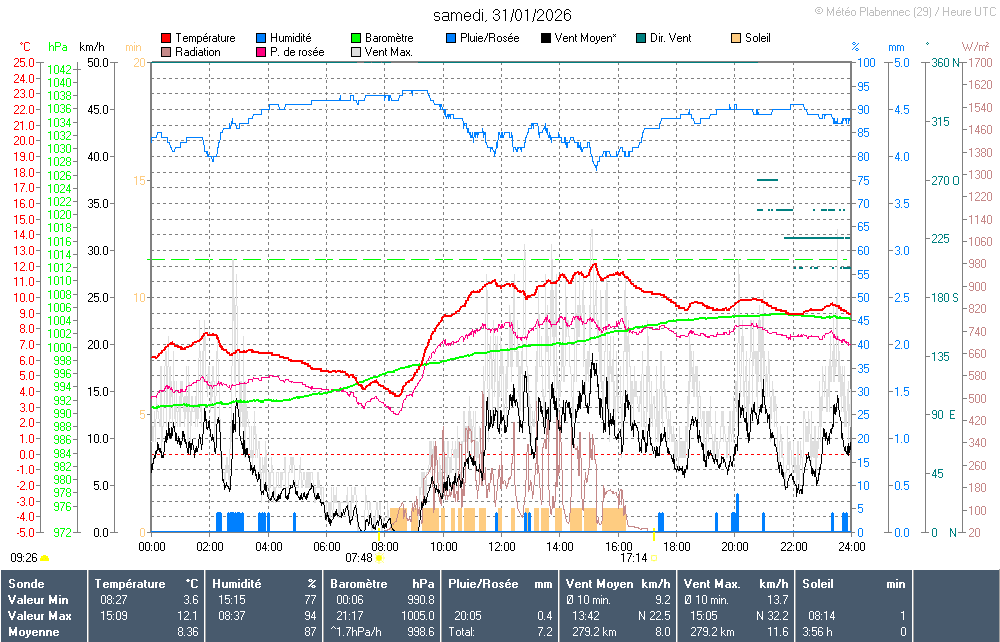Click the green Baromètre legend square
1000x642 pixels.
[356, 38]
